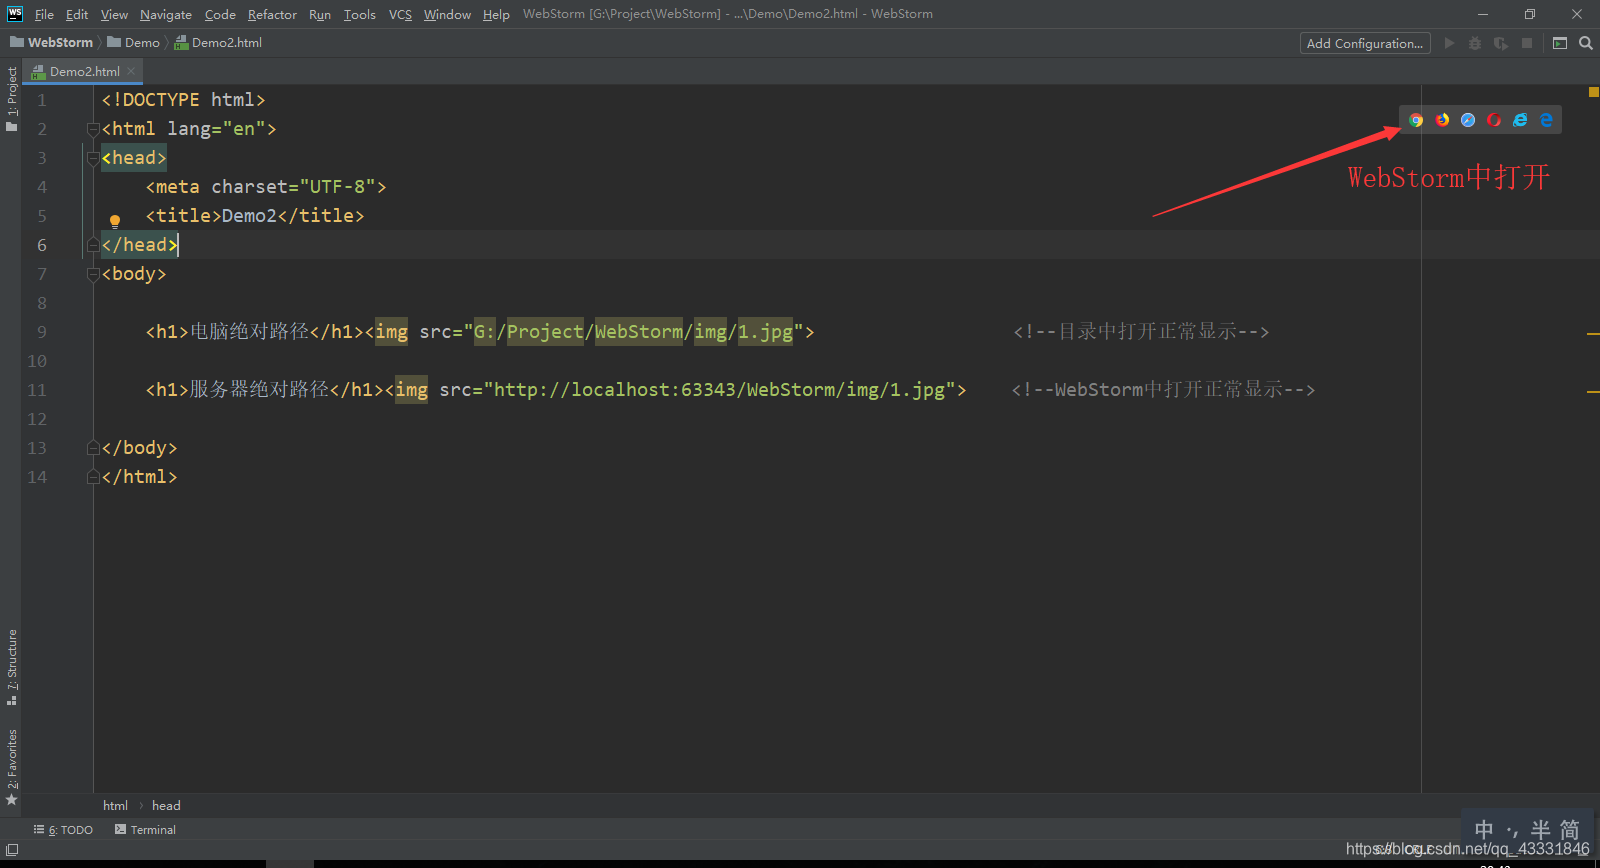The height and width of the screenshot is (868, 1600).
Task: Collapse the html tag fold
Action: [92, 129]
